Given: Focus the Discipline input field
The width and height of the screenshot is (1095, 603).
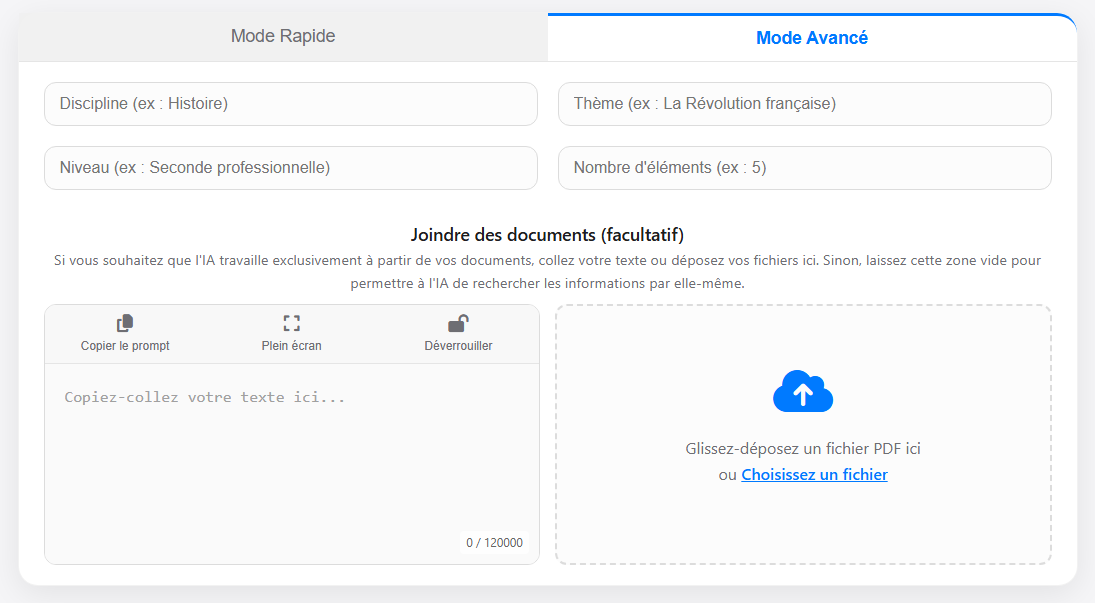Looking at the screenshot, I should point(291,104).
